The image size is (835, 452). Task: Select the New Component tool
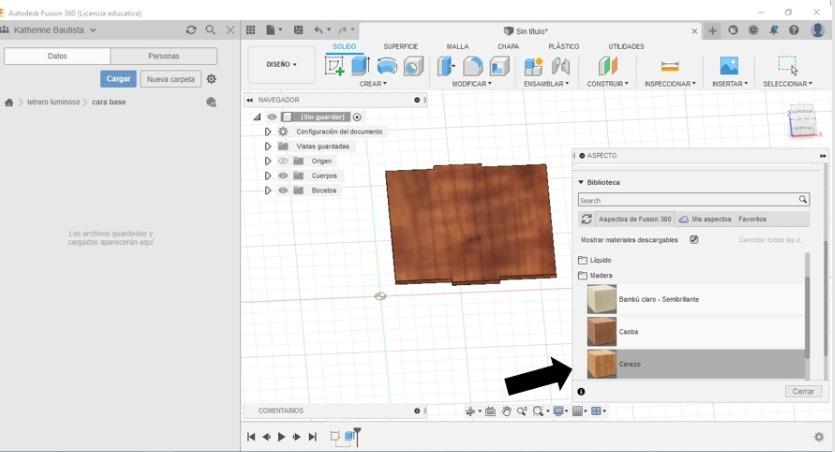[x=533, y=67]
